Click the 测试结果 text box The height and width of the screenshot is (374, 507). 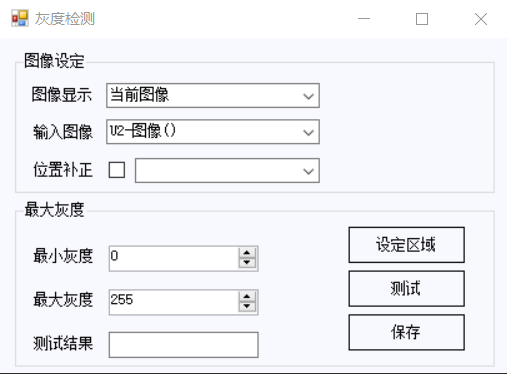184,345
